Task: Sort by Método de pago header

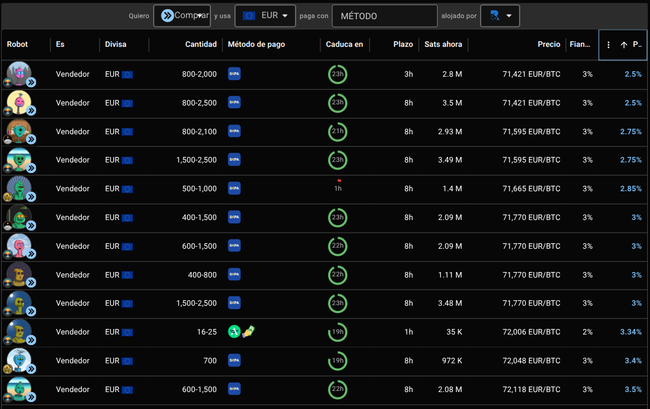Action: click(x=256, y=44)
